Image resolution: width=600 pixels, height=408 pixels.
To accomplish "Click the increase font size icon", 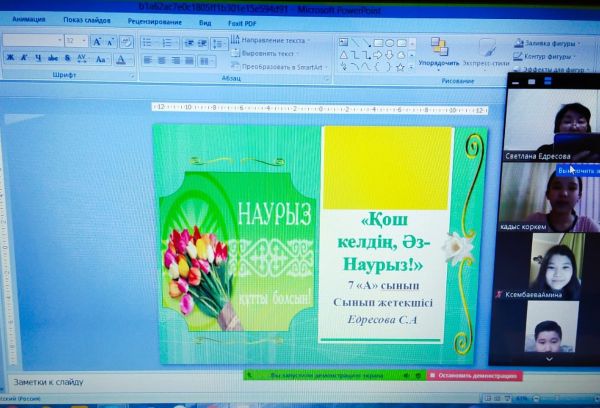I will click(x=98, y=41).
